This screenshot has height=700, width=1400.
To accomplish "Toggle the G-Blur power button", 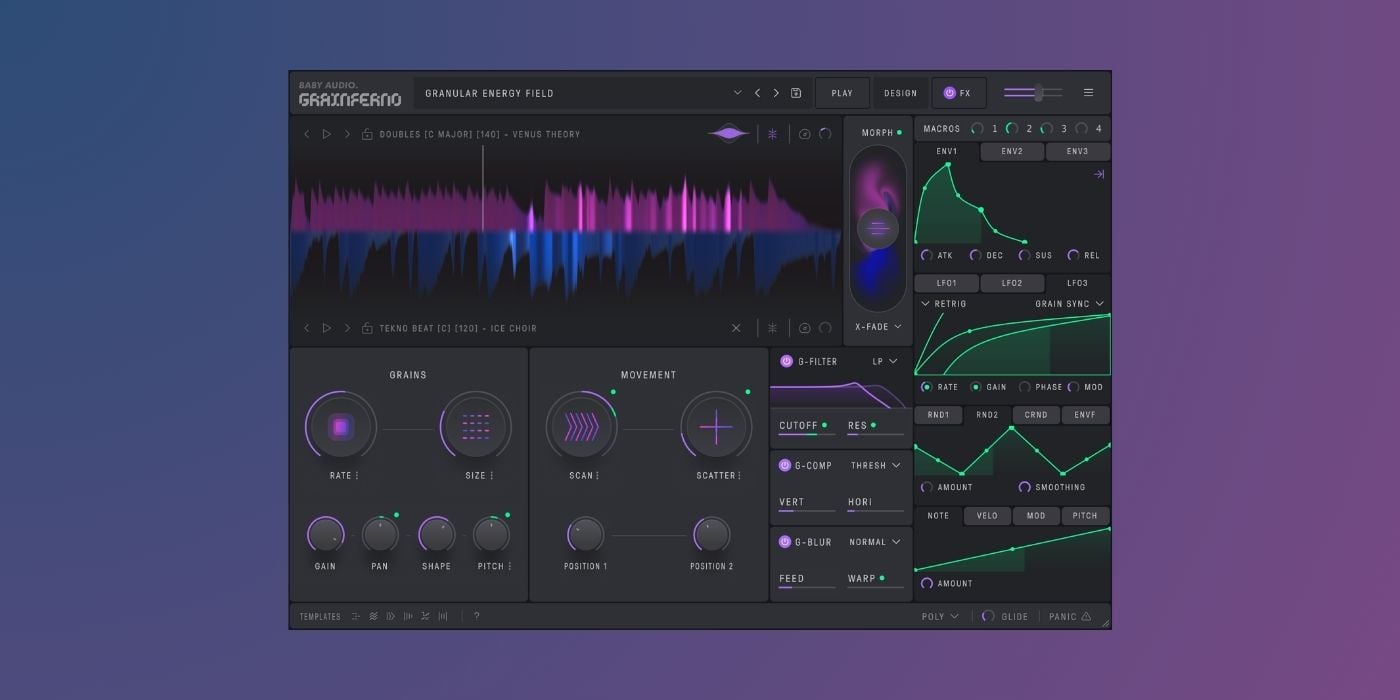I will pos(785,542).
